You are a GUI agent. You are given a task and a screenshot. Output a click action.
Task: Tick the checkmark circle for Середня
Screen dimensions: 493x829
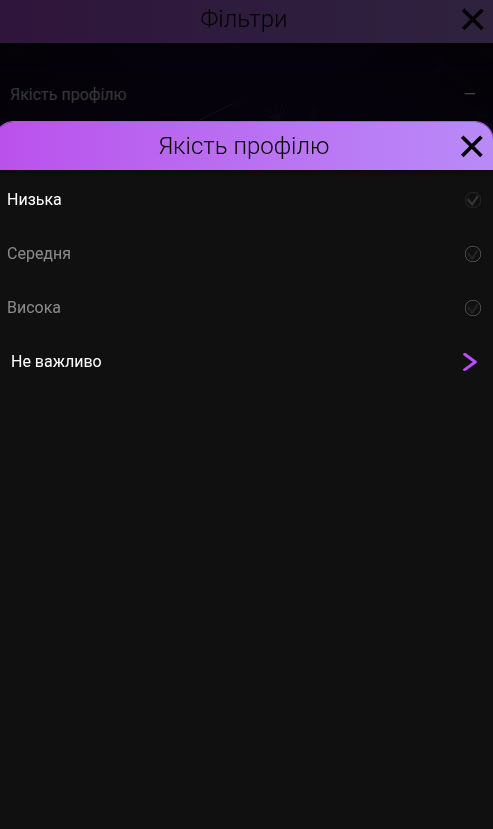pyautogui.click(x=472, y=254)
